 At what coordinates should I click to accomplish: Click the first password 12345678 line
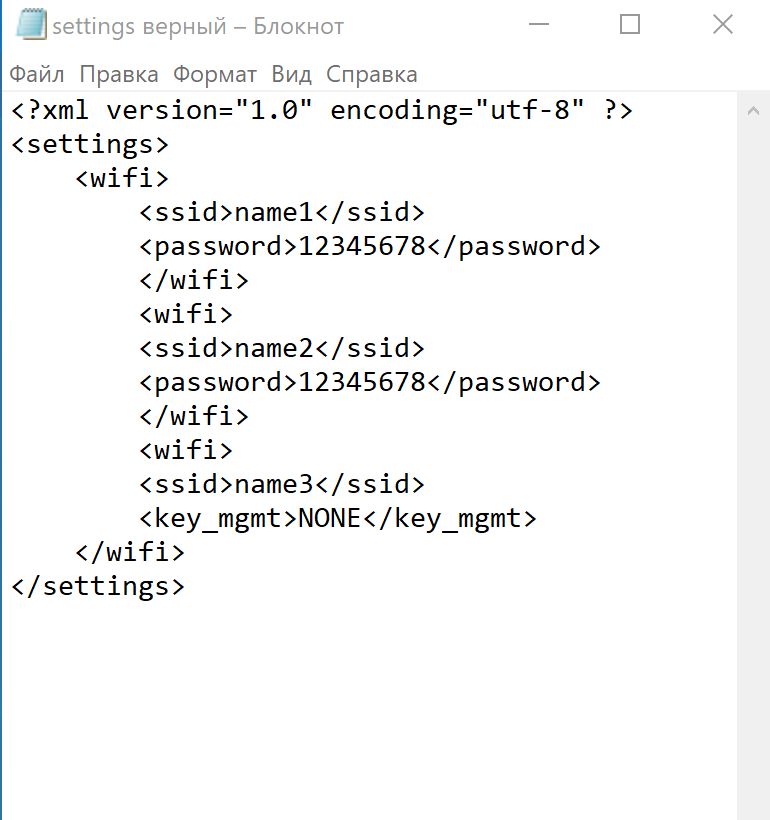point(370,247)
